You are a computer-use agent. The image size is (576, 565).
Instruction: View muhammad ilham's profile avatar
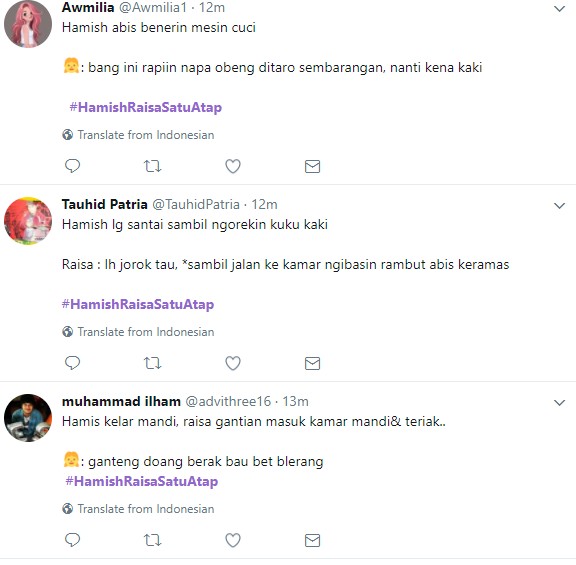tap(28, 418)
